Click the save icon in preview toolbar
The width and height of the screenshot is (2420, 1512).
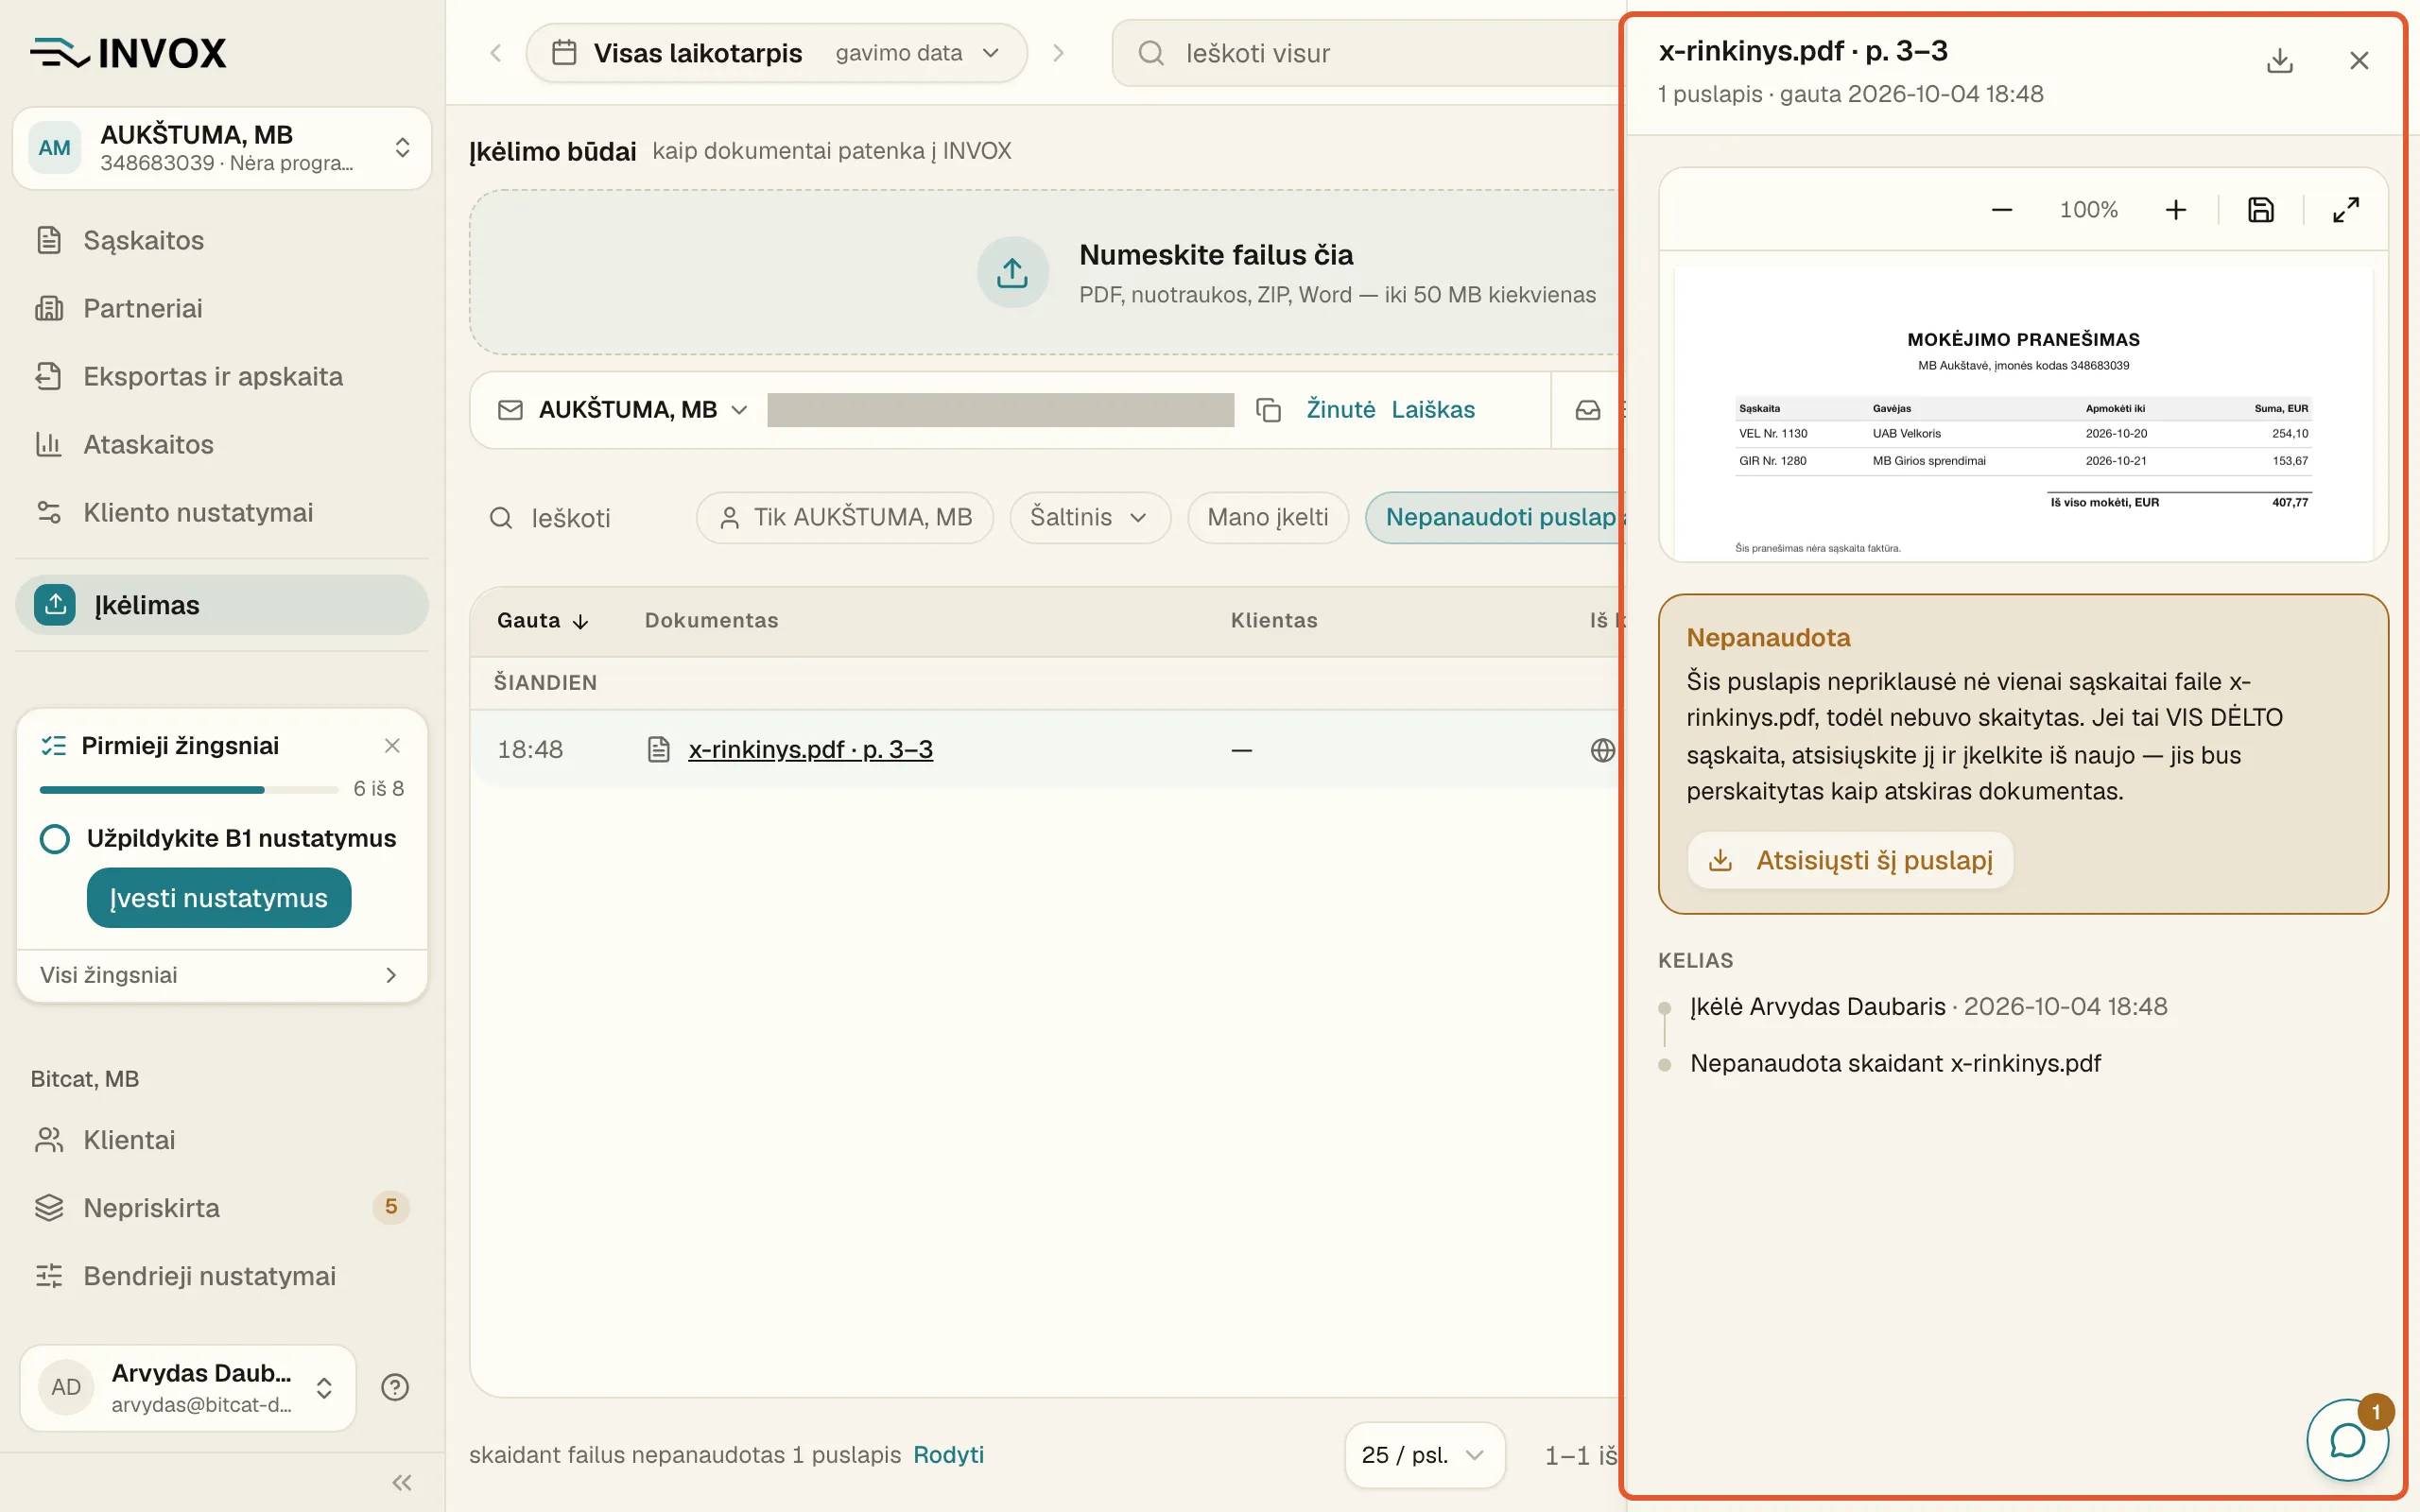coord(2260,210)
